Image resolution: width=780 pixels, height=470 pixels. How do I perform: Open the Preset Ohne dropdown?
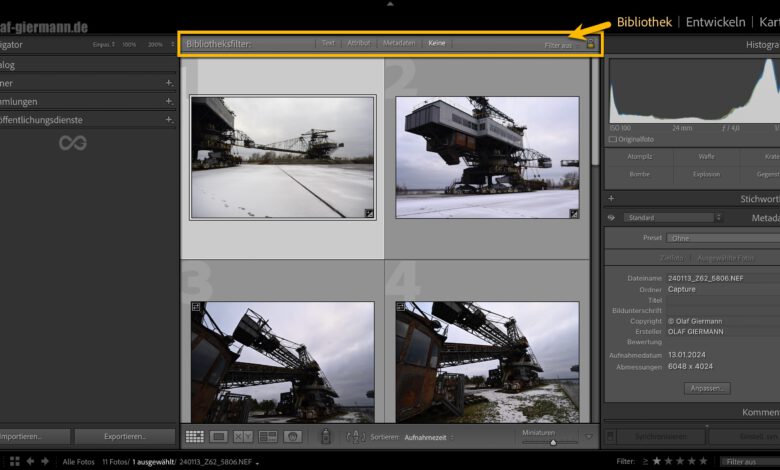(x=722, y=238)
